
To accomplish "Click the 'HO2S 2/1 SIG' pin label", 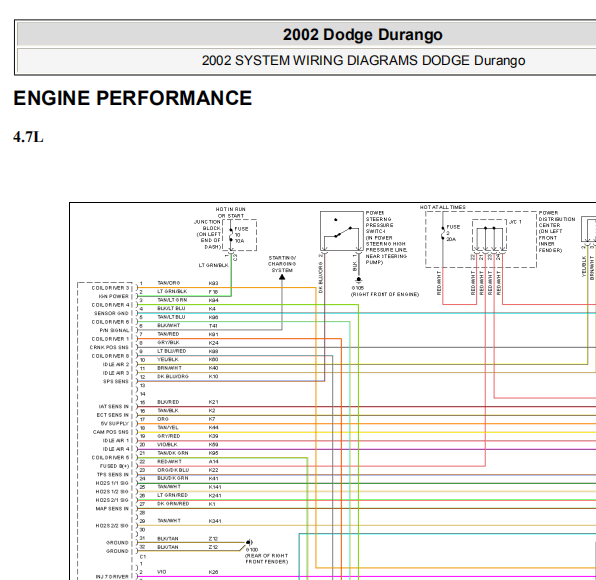I will coord(112,500).
